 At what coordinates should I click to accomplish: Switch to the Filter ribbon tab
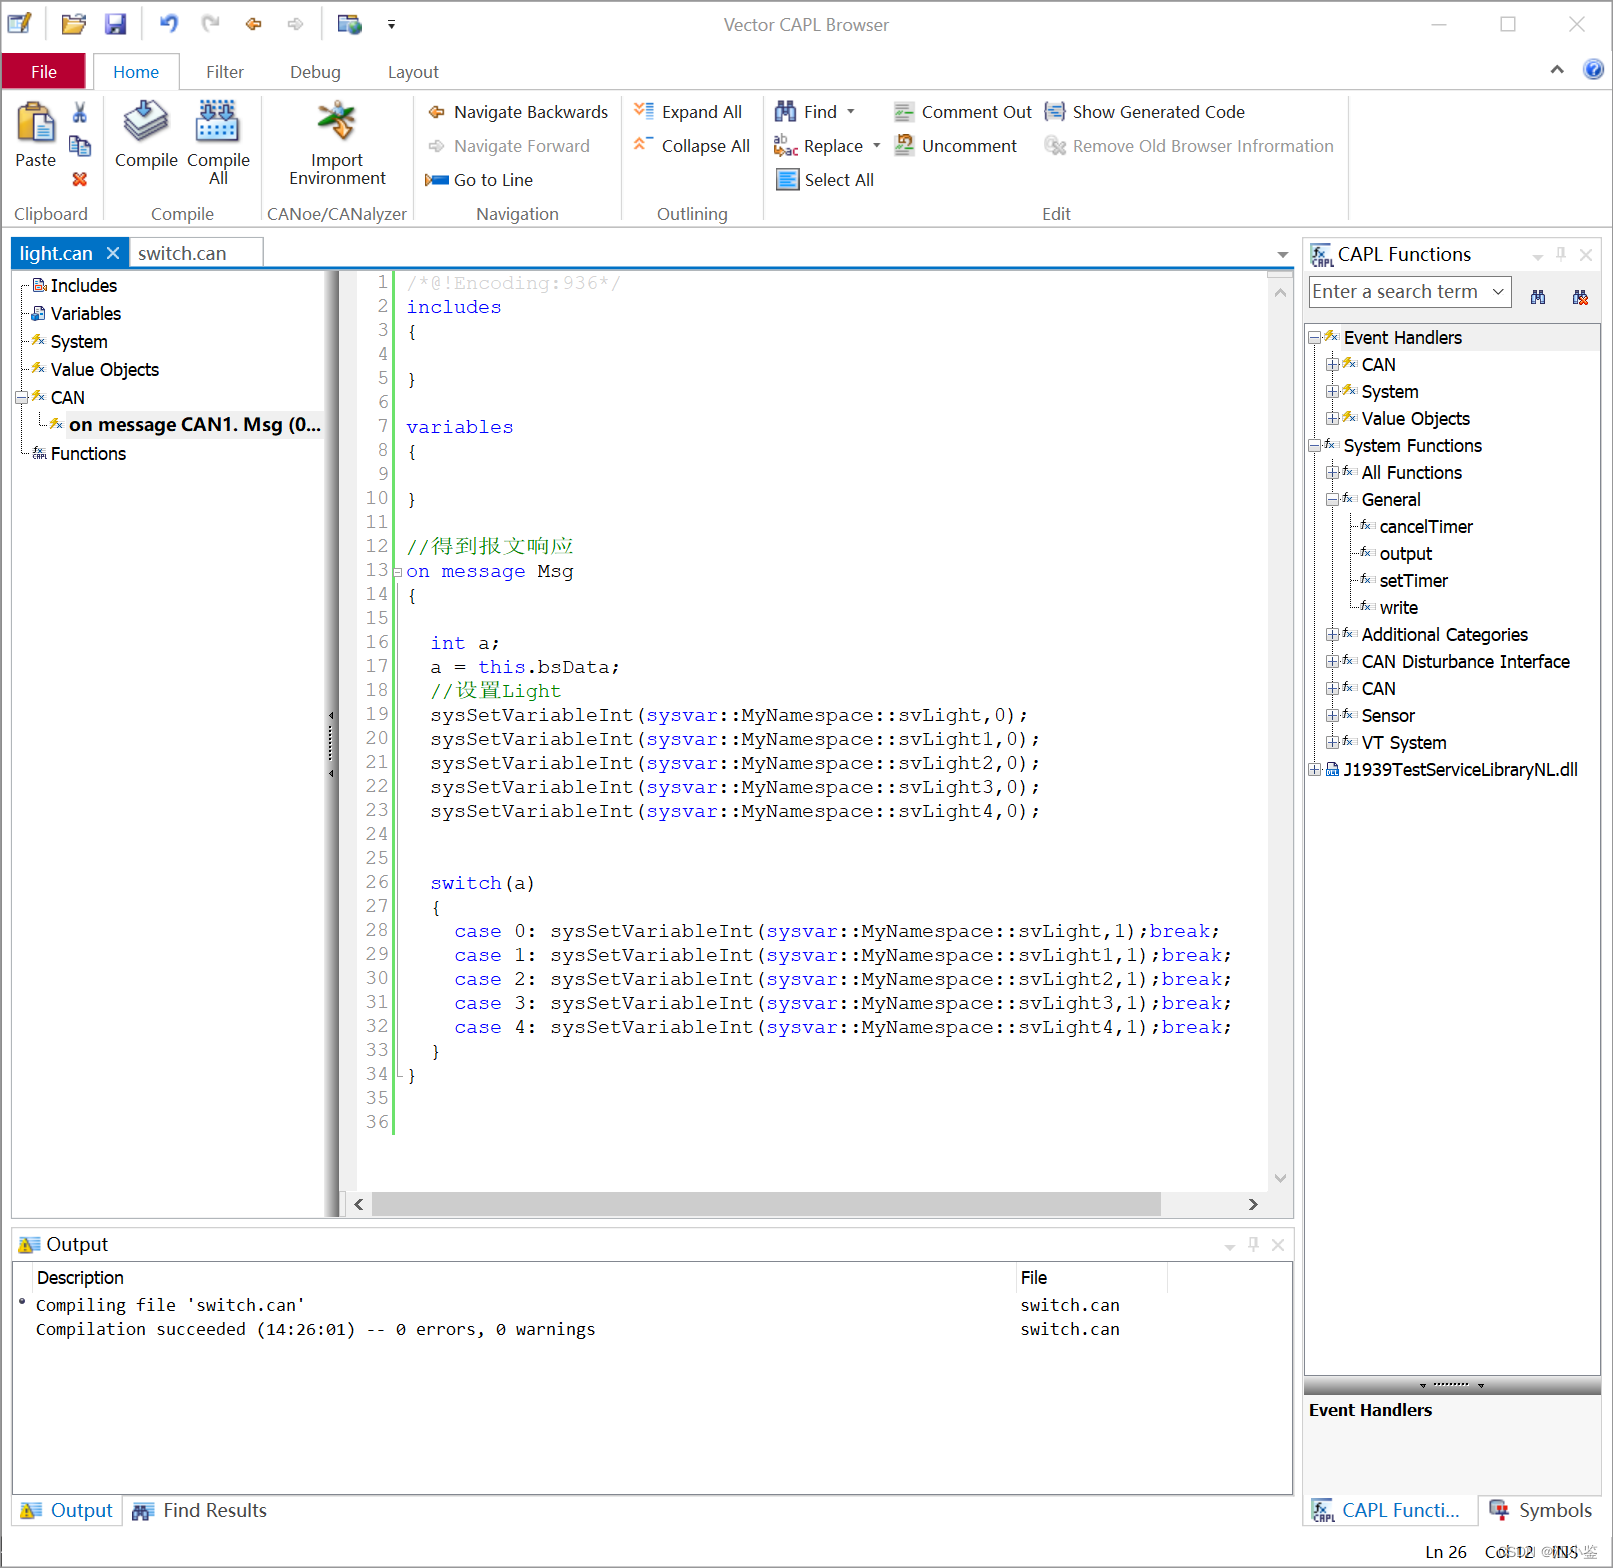pyautogui.click(x=225, y=72)
